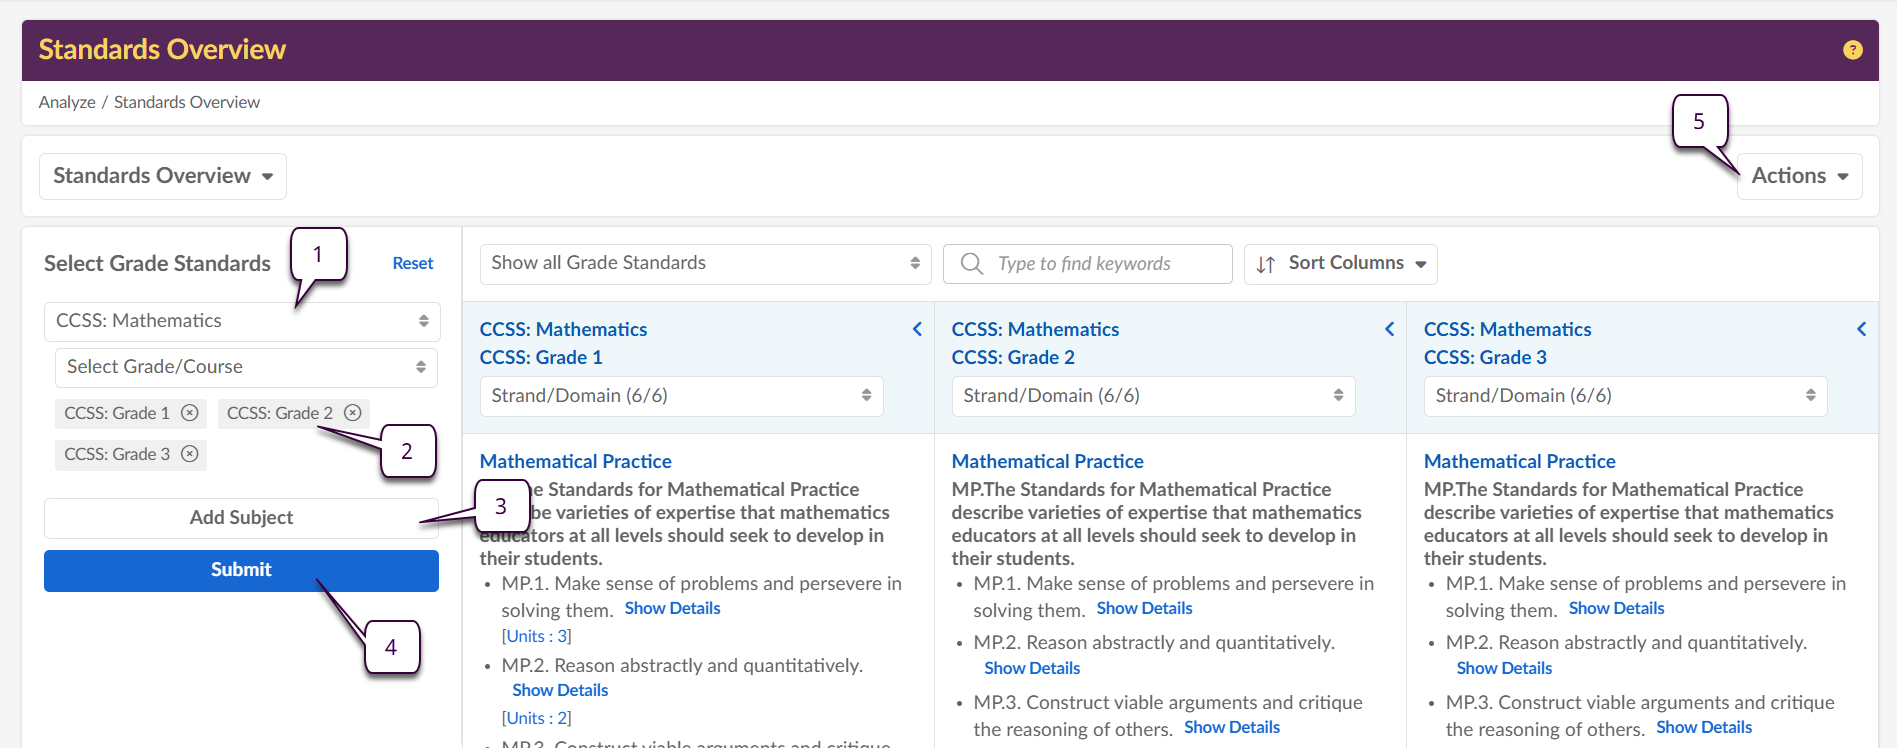Viewport: 1897px width, 748px height.
Task: Remove the CCSS: Grade 2 chip
Action: [x=353, y=413]
